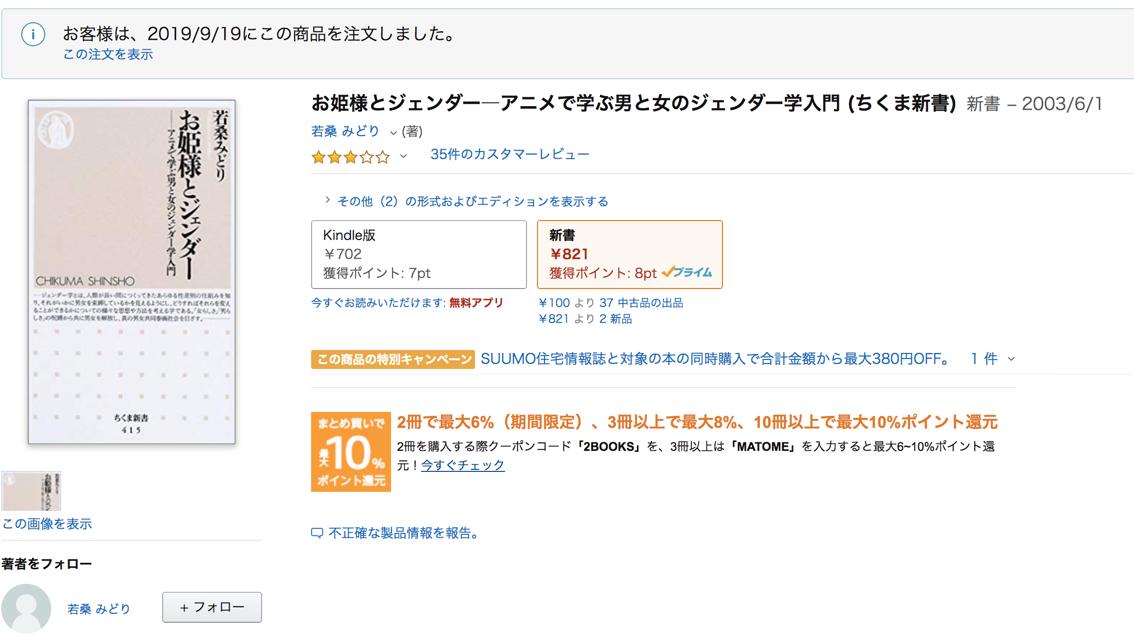Screen dimensions: 1134x637
Task: Open the 2冊で最大6% point promotion headline
Action: (x=697, y=422)
